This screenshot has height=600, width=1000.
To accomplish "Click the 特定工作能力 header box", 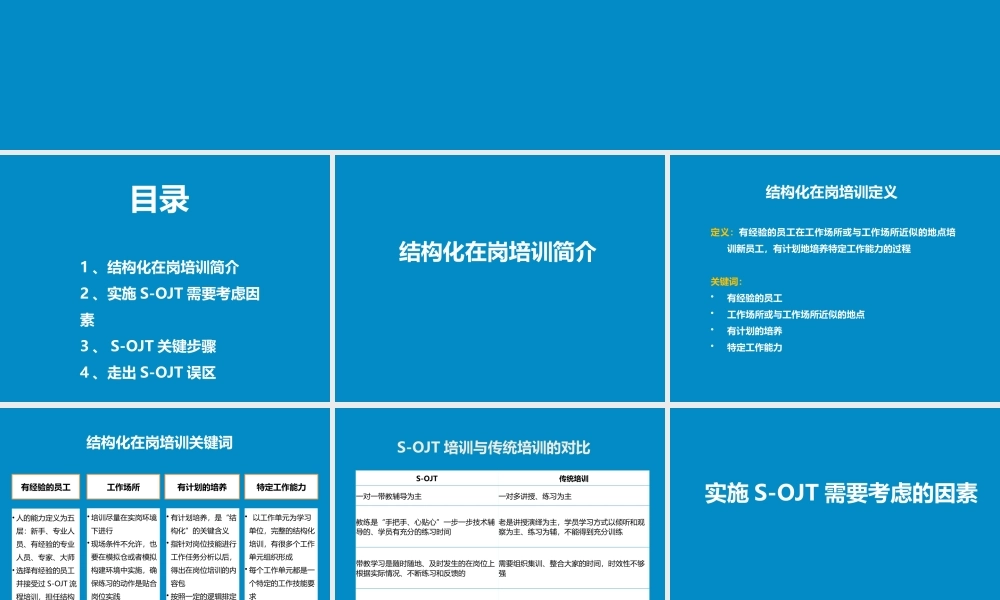I will pos(281,487).
